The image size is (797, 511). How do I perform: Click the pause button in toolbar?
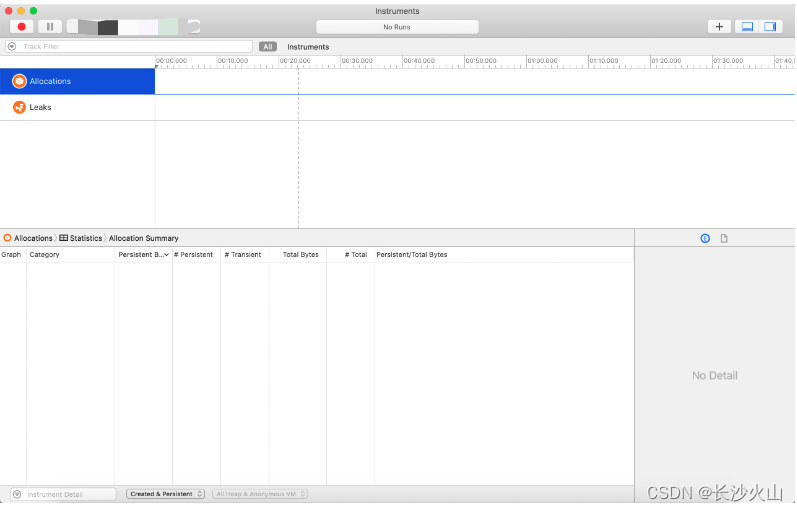coord(50,26)
